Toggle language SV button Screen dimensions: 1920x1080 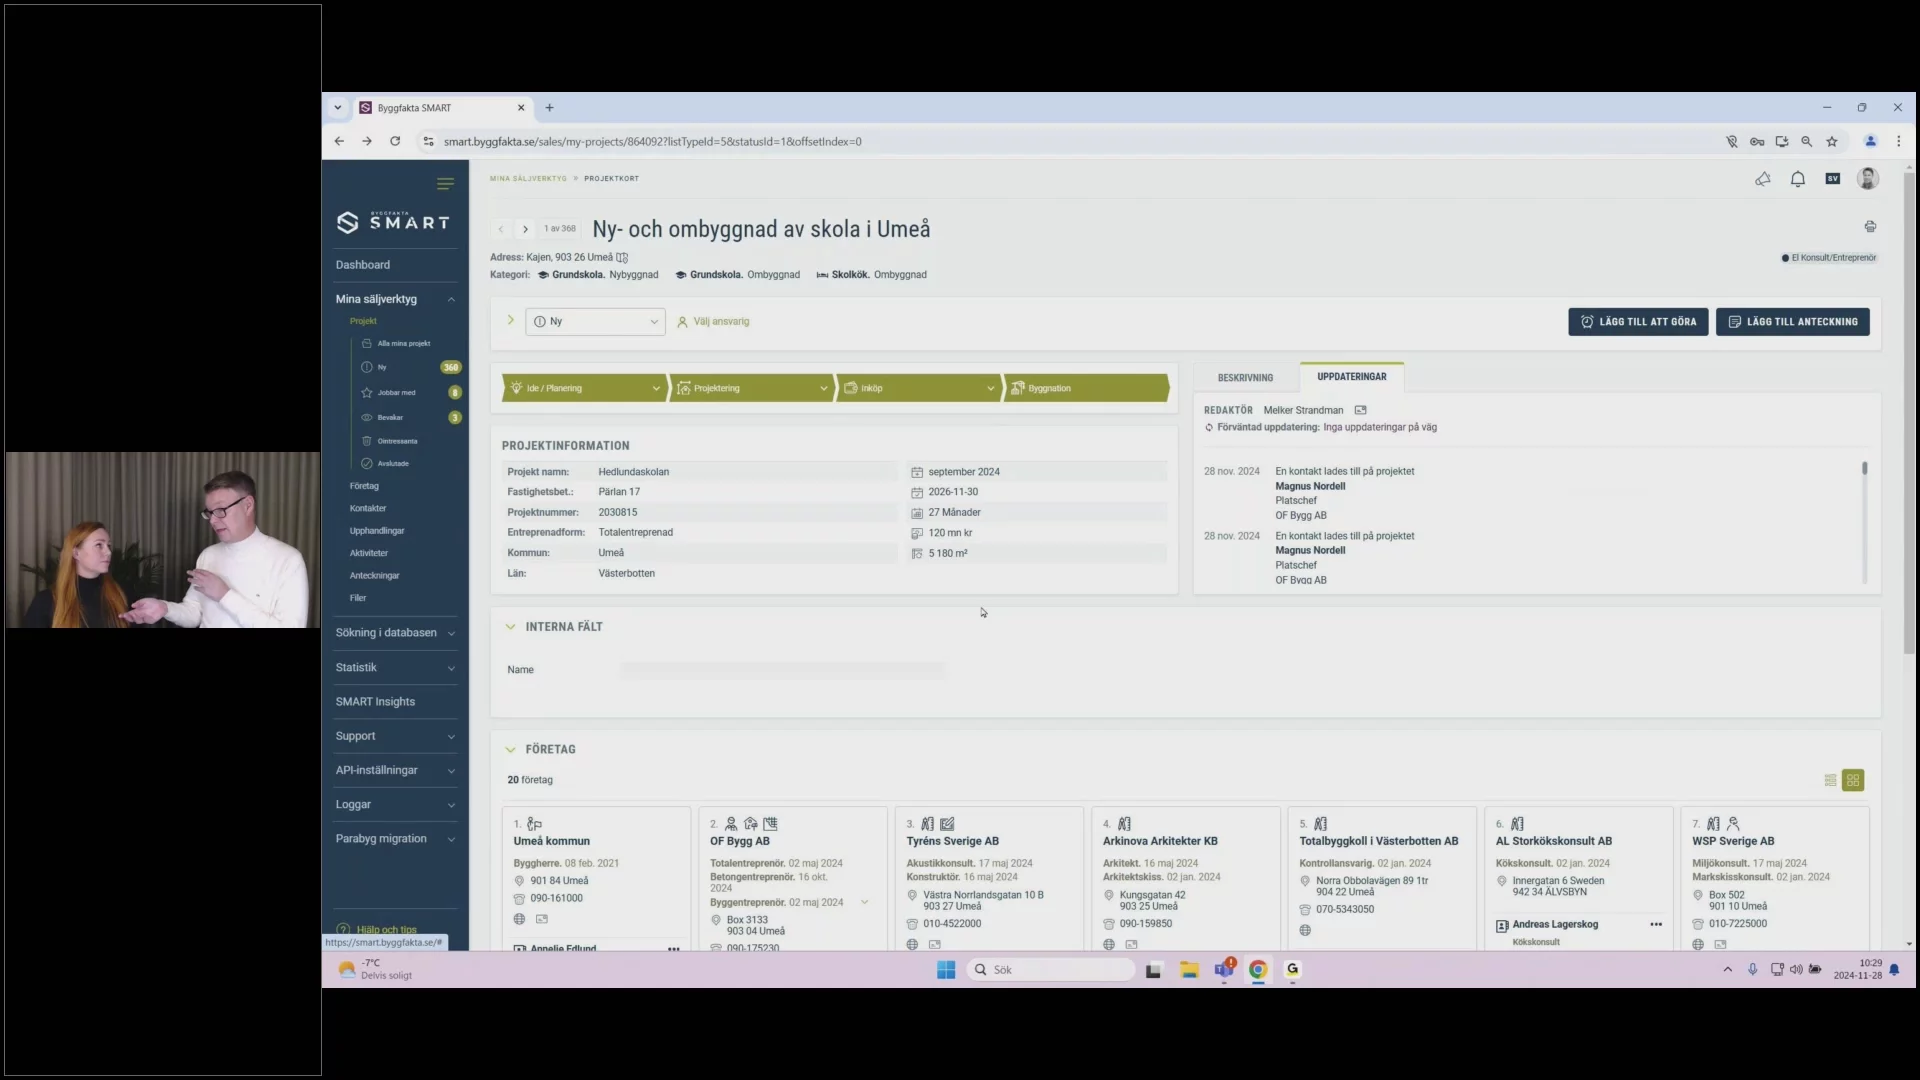point(1832,179)
